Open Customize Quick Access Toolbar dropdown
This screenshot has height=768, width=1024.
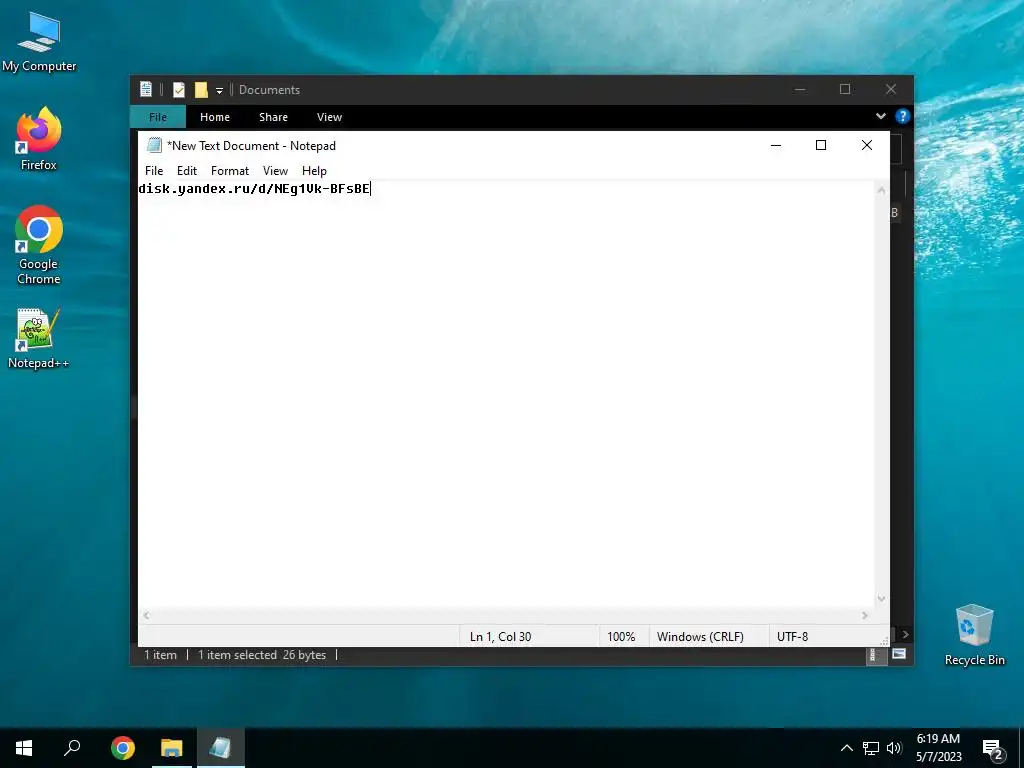pos(219,91)
